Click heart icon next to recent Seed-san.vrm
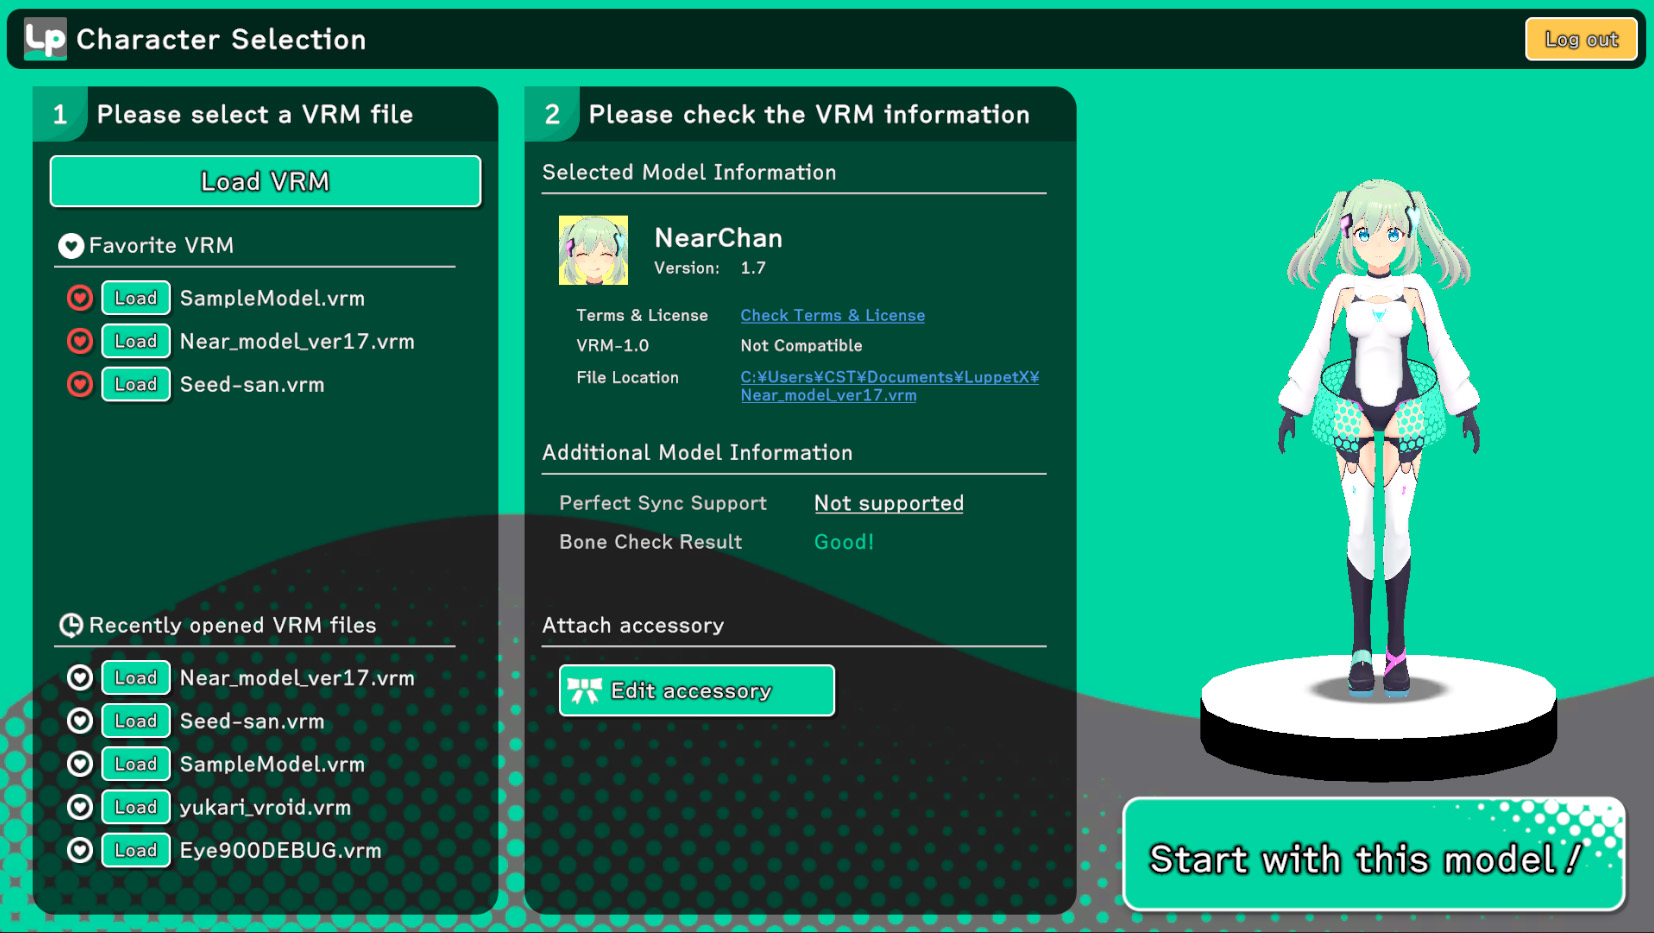Screen dimensions: 1654x933 pos(80,721)
